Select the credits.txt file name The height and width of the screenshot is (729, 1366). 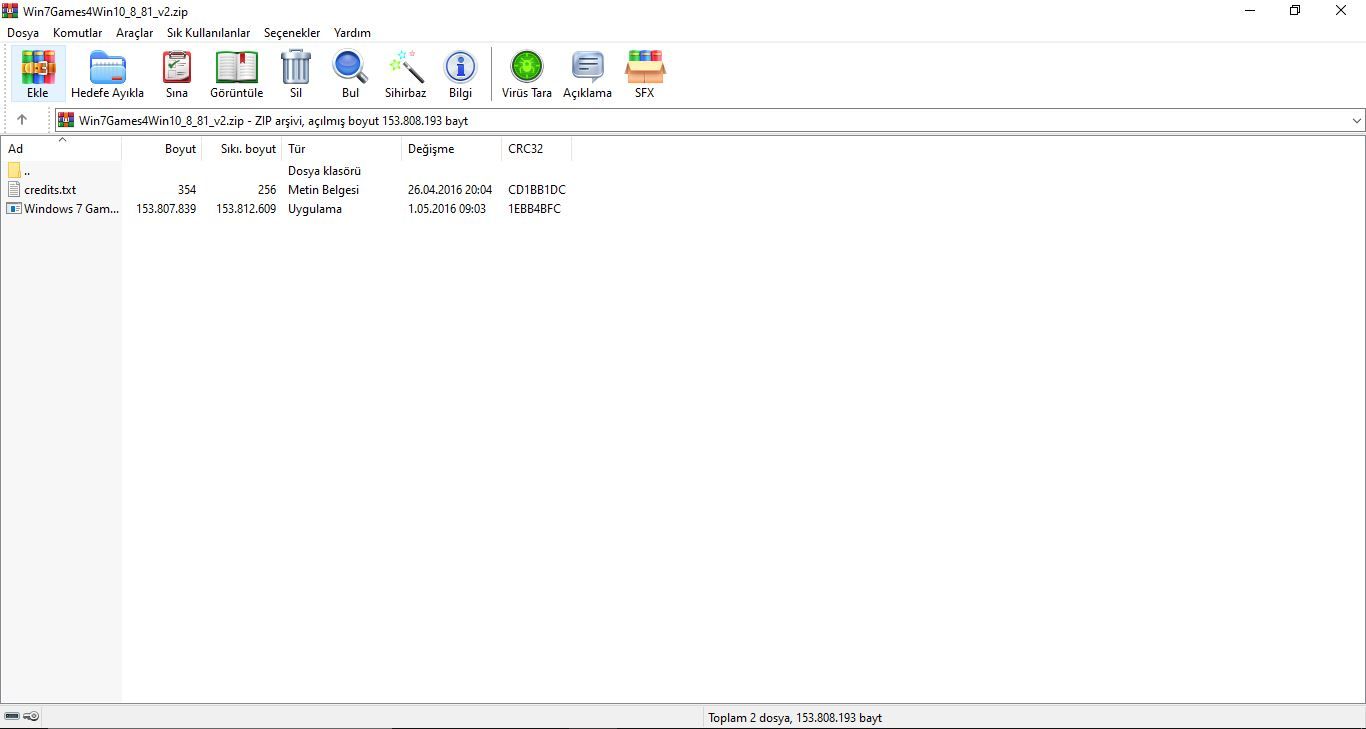(x=50, y=190)
